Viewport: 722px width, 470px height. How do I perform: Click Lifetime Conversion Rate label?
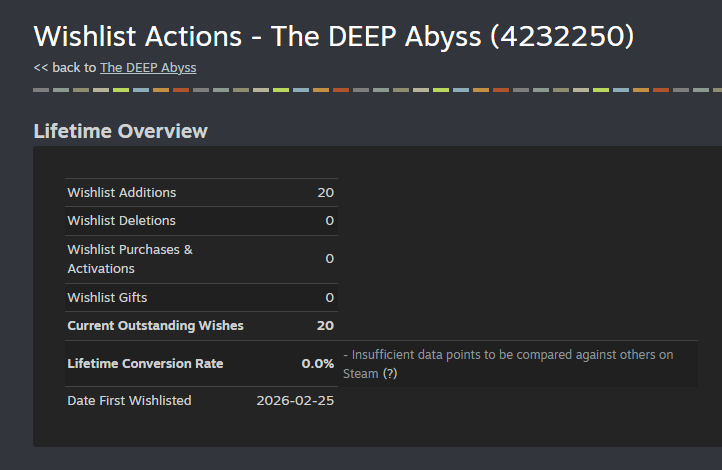click(x=146, y=364)
